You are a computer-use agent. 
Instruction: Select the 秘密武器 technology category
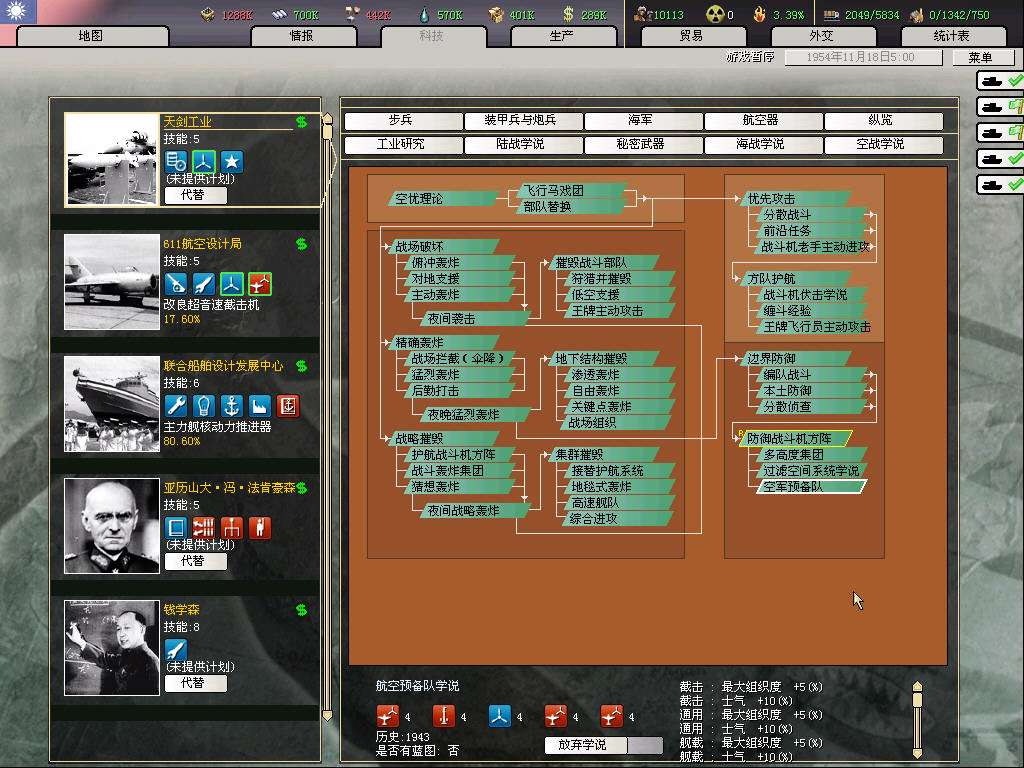(x=640, y=145)
